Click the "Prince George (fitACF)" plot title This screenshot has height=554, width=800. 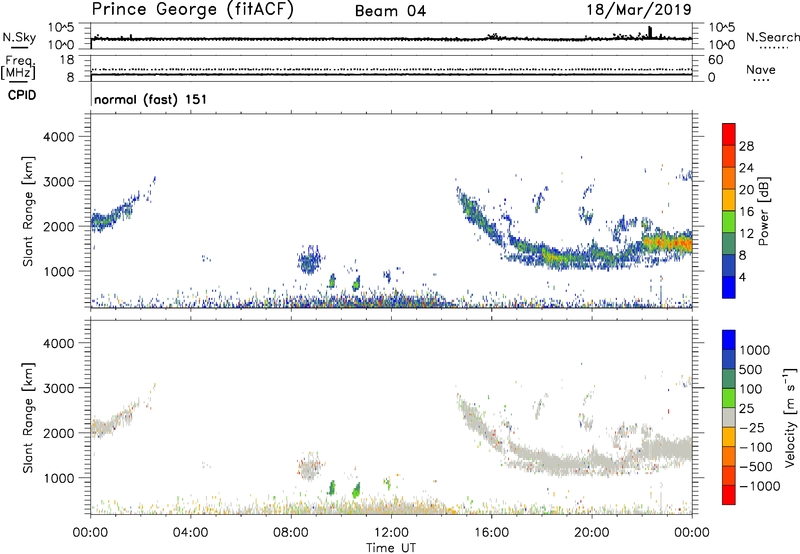coord(193,10)
